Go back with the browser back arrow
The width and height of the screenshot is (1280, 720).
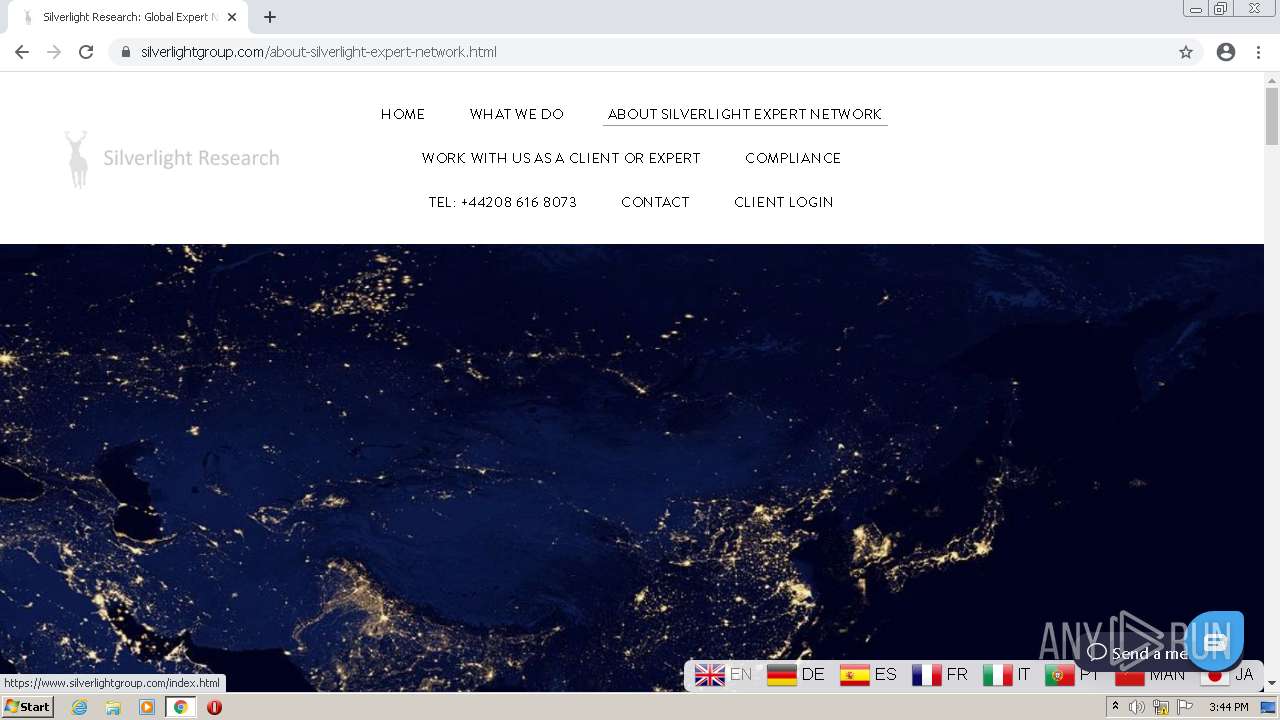22,52
